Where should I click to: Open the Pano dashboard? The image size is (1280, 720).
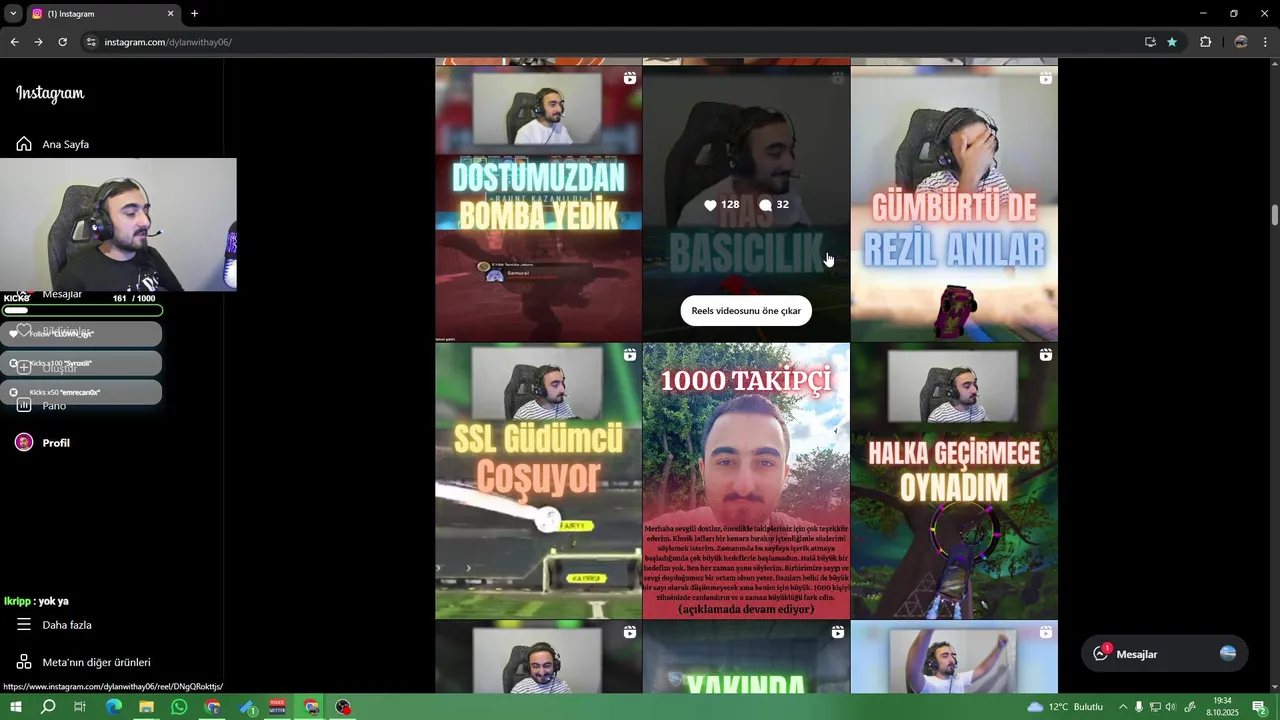click(x=42, y=405)
